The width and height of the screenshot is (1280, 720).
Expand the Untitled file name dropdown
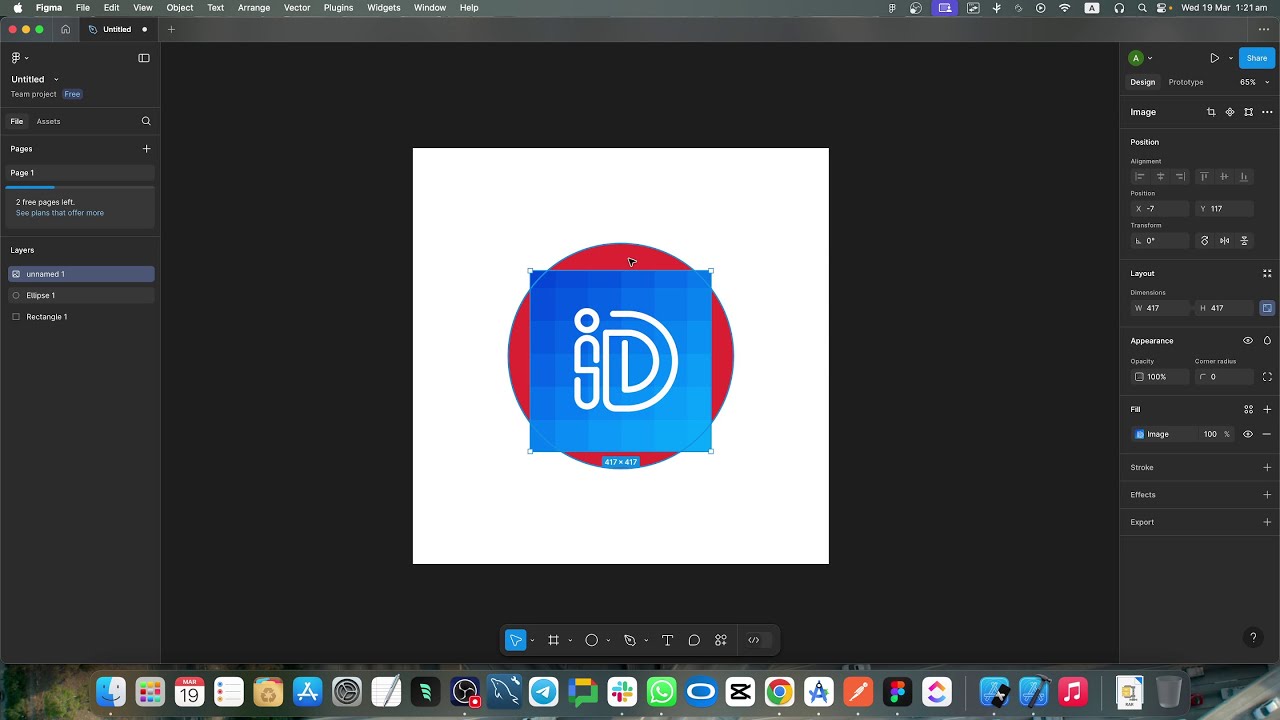click(56, 79)
